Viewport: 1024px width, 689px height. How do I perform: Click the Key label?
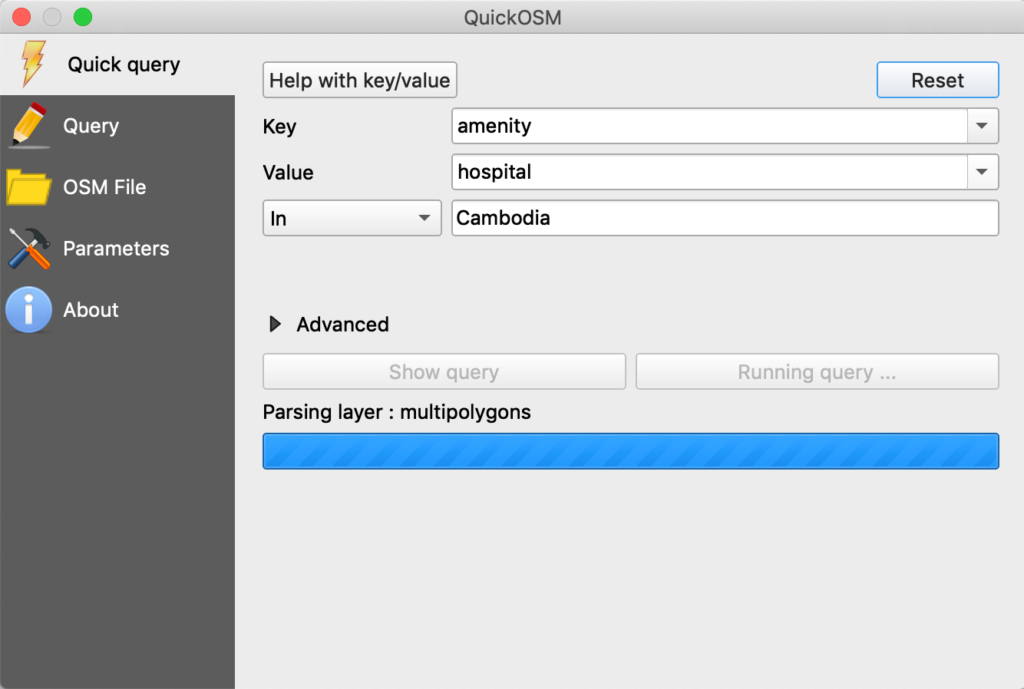[x=280, y=126]
